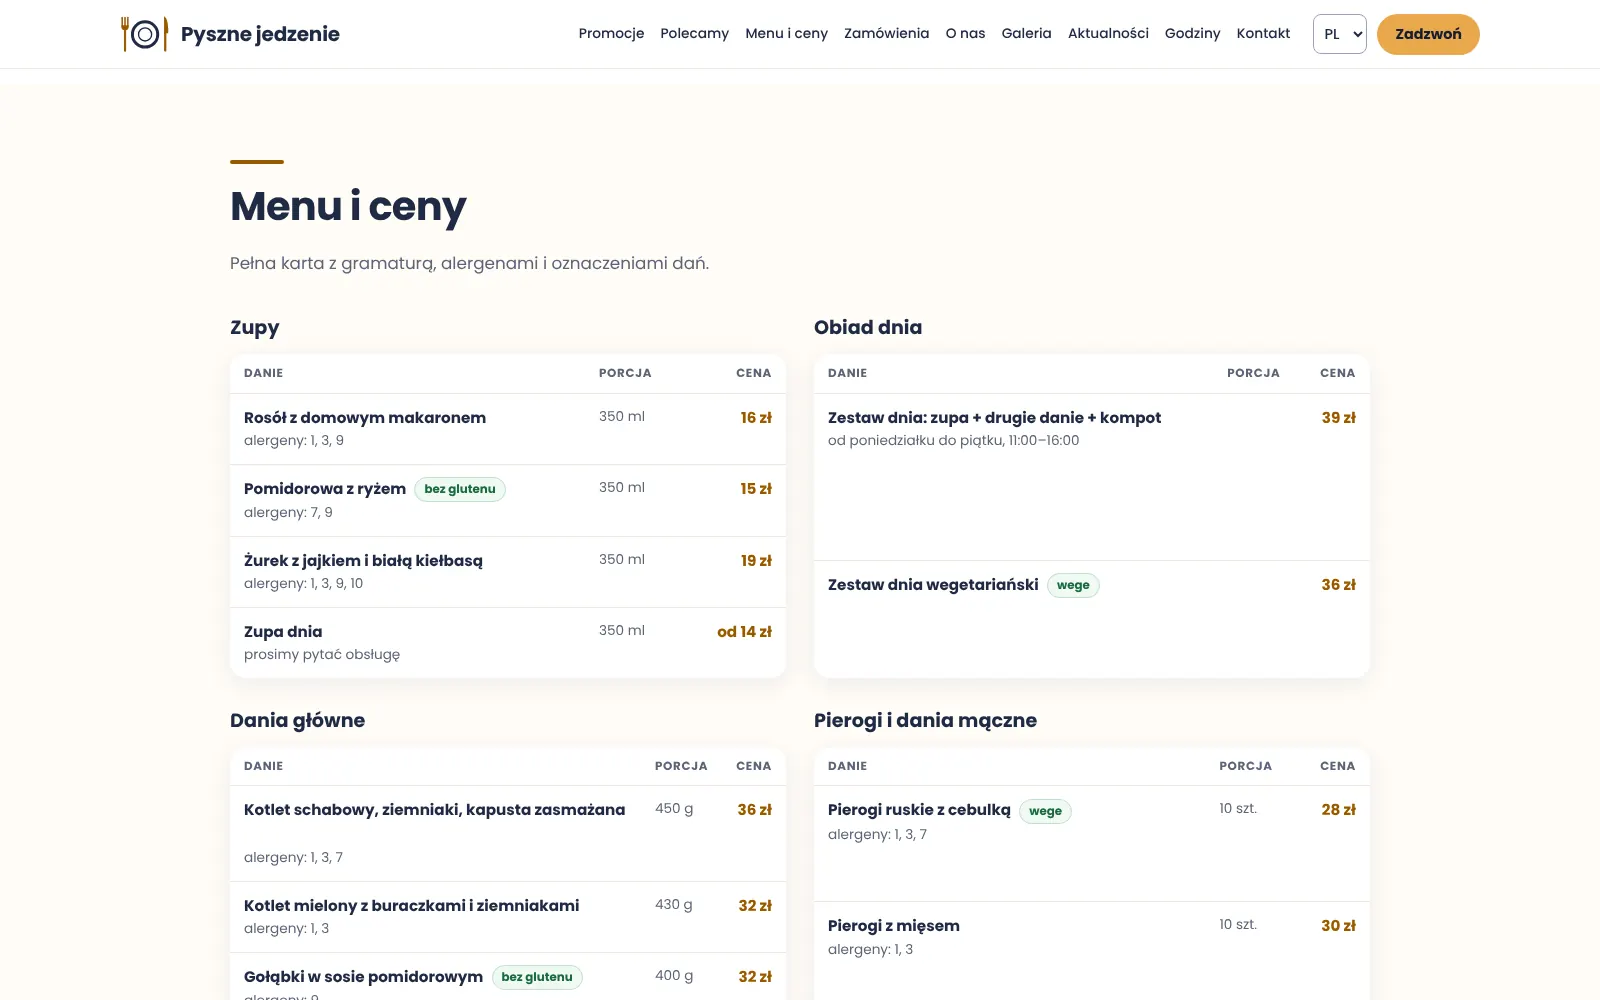Click the od 14 zł price
This screenshot has height=1000, width=1600.
[x=744, y=632]
